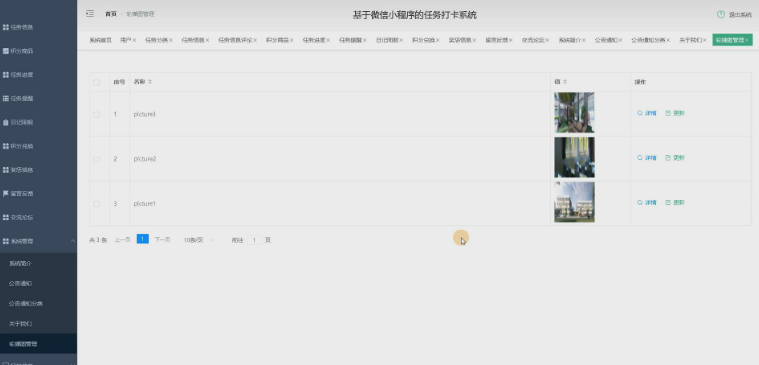Screen dimensions: 759x365
Task: Click the 上一页 pagination button
Action: click(x=122, y=240)
